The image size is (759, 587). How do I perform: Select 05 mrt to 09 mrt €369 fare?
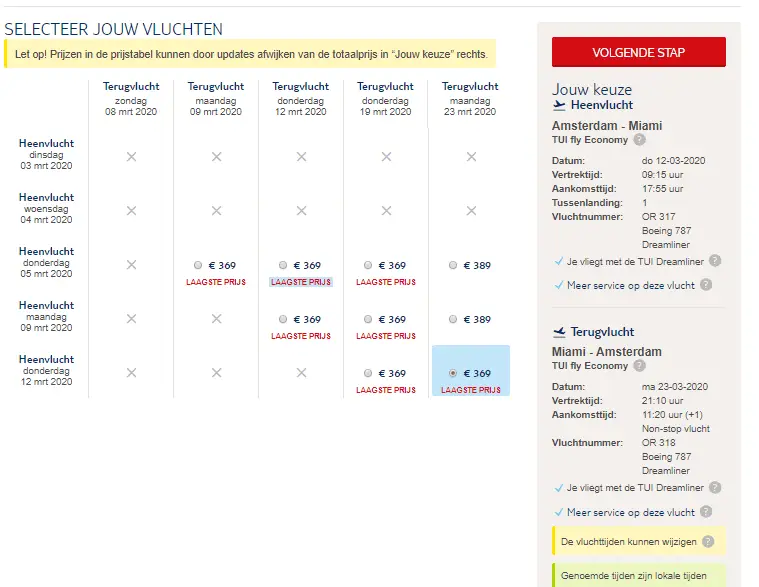[x=197, y=265]
